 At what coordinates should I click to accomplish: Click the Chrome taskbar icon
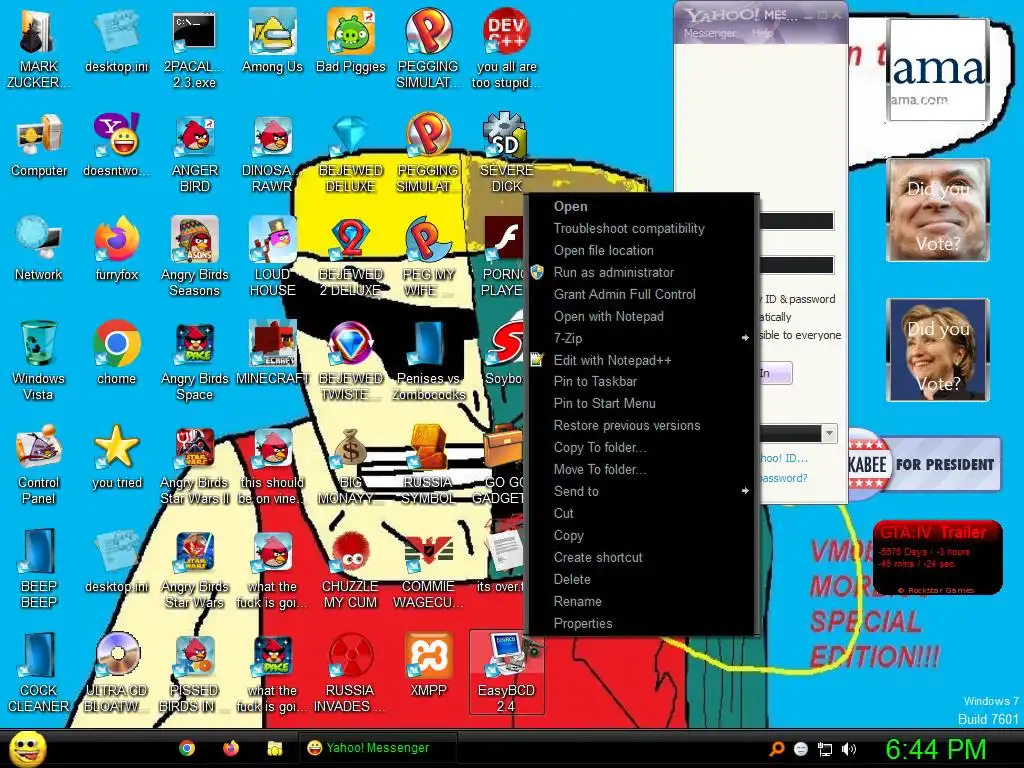pyautogui.click(x=187, y=748)
